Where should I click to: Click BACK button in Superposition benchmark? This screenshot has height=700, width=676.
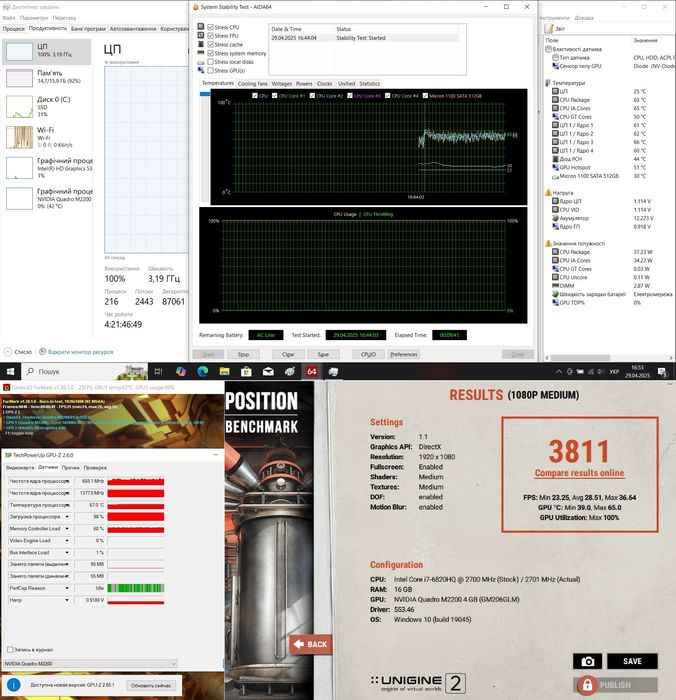[x=311, y=644]
